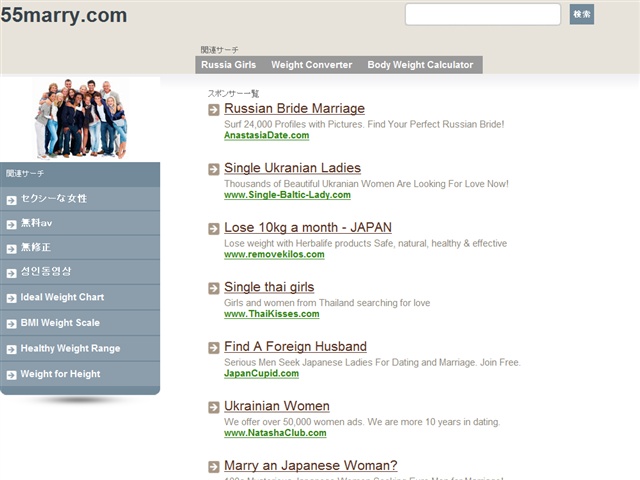Image resolution: width=640 pixels, height=480 pixels.
Task: Open Healthy Weight Range sidebar link
Action: click(x=70, y=349)
